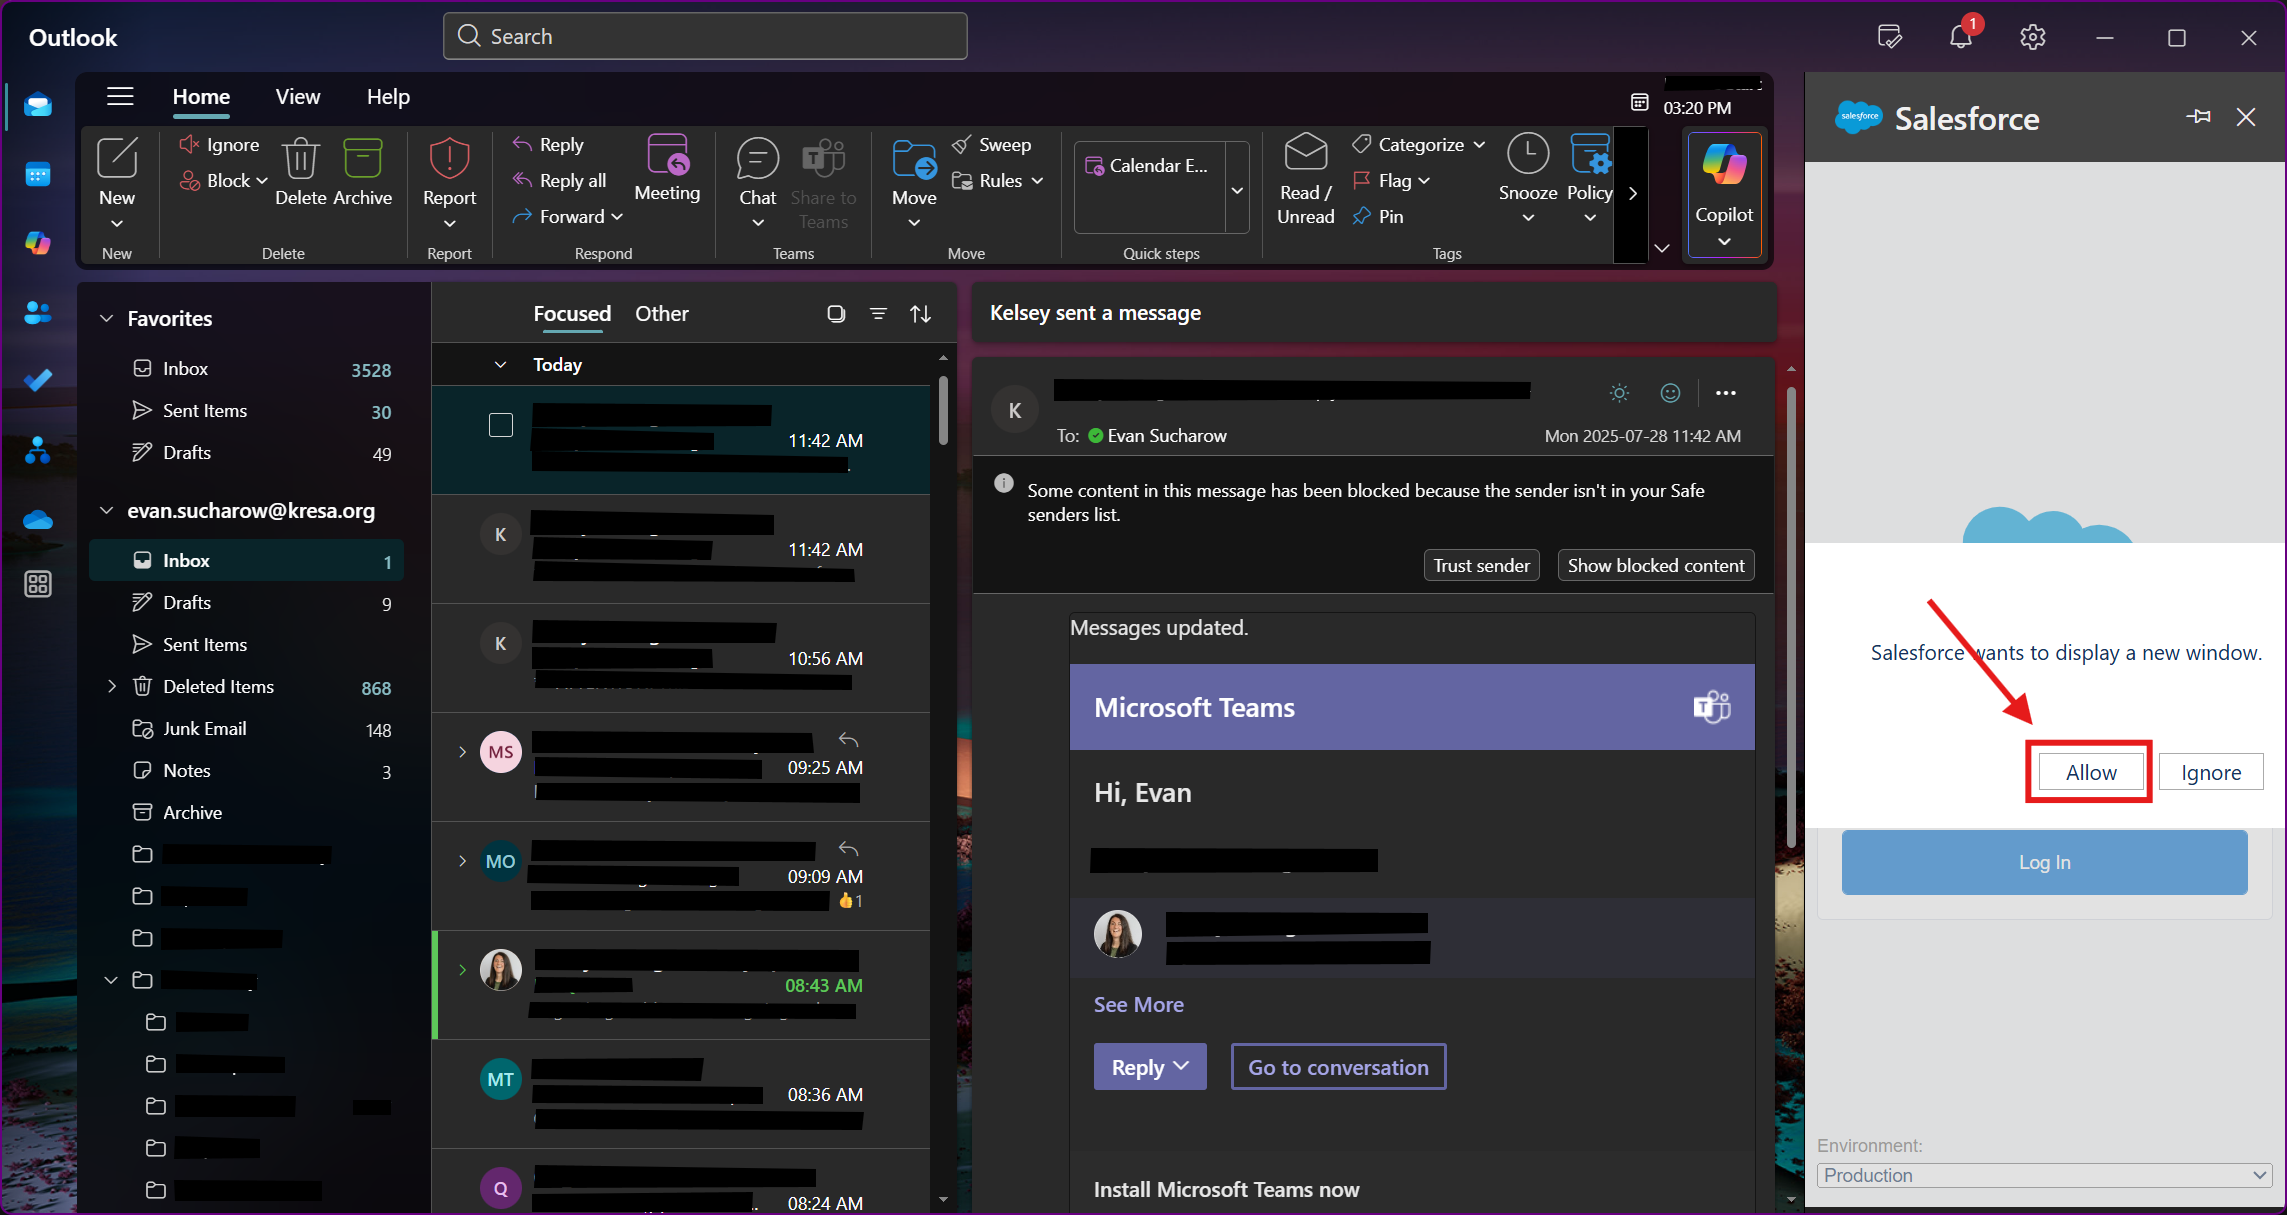Switch to the Home ribbon tab

[x=201, y=97]
